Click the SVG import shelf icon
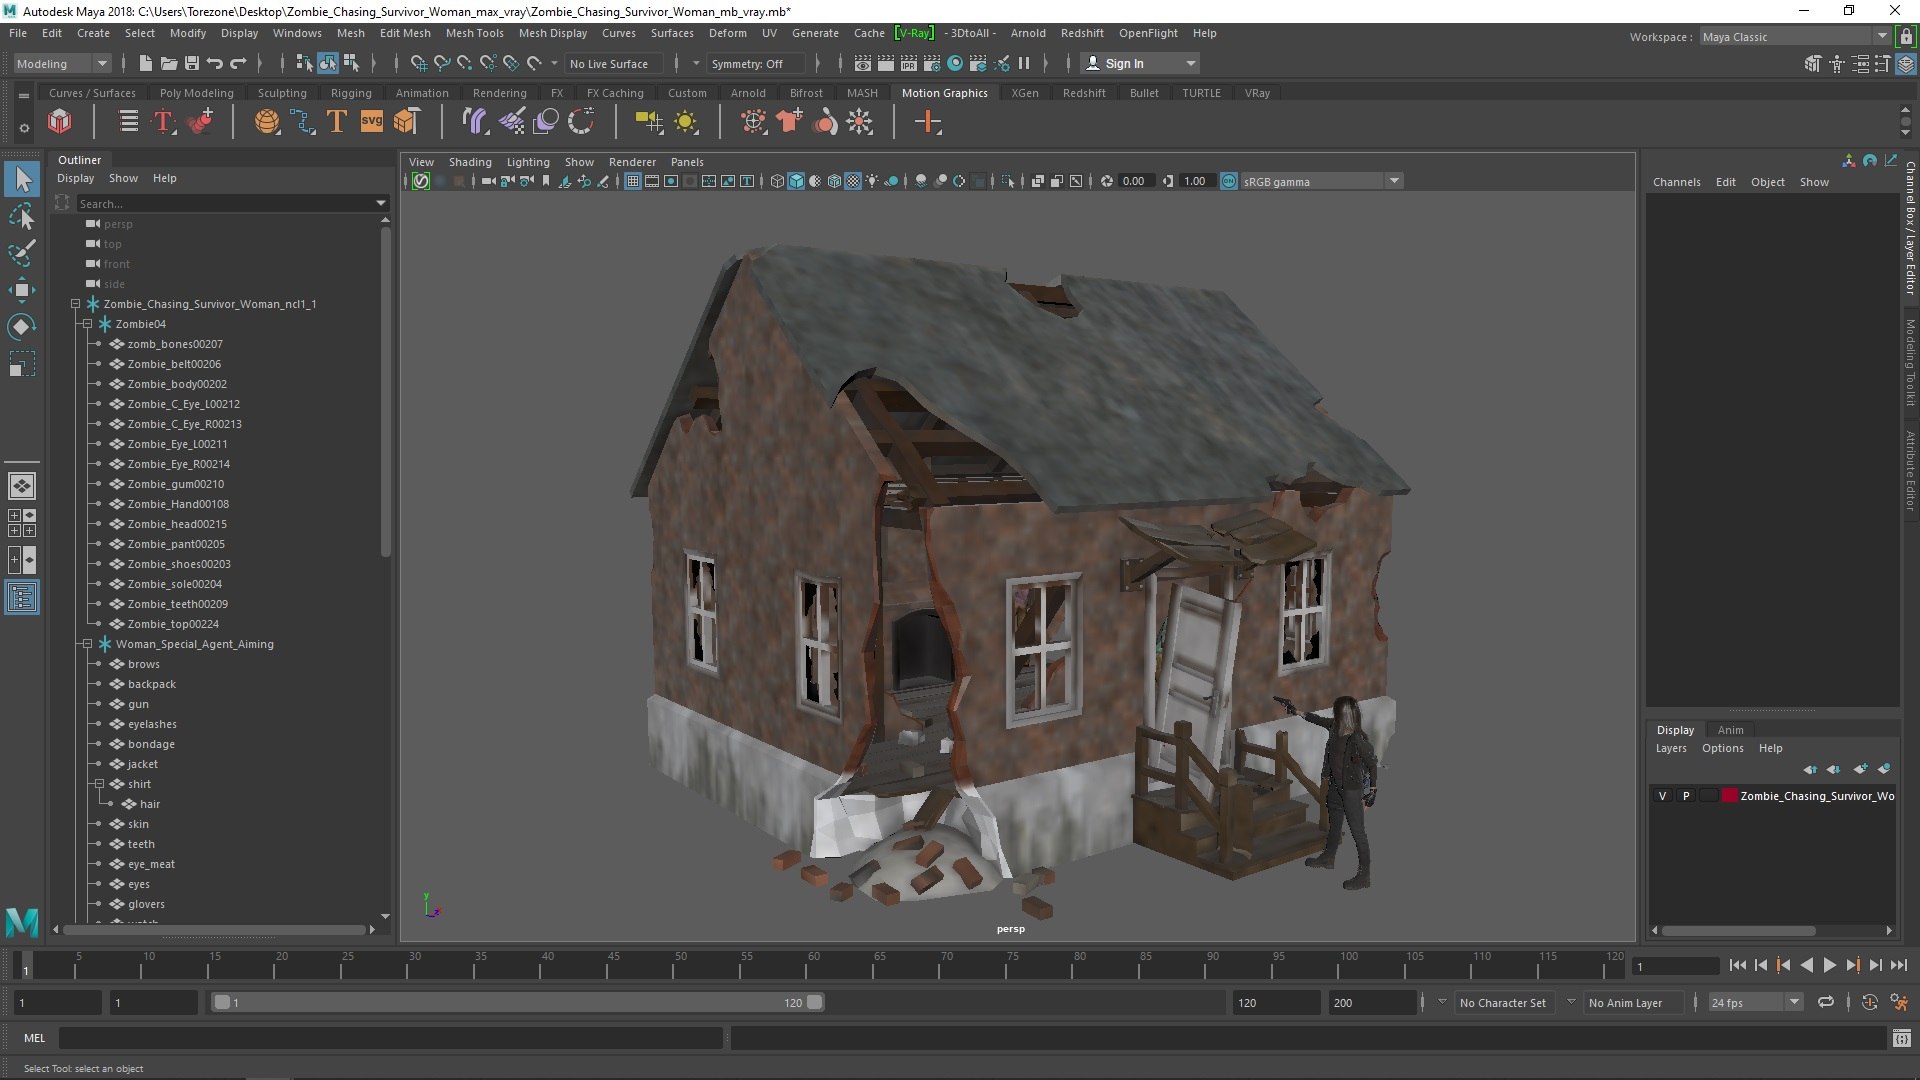1920x1080 pixels. 371,123
